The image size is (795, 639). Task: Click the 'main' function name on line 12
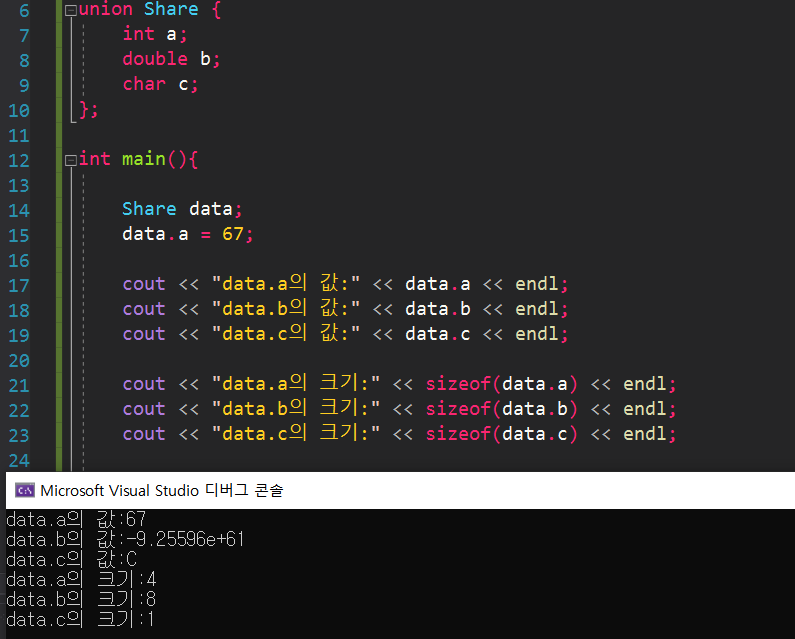pos(143,159)
